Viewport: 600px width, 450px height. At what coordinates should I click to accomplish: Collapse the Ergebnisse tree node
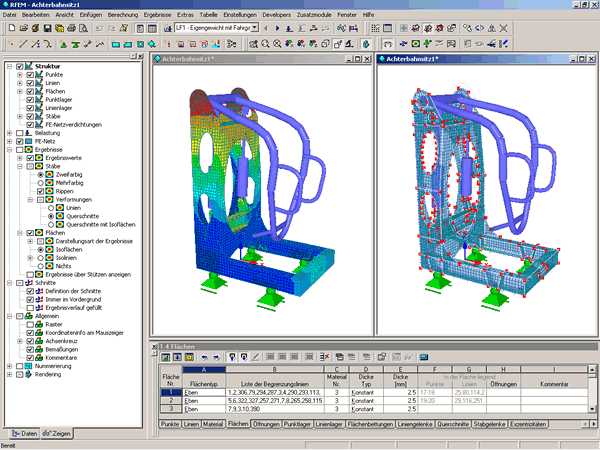(x=10, y=150)
